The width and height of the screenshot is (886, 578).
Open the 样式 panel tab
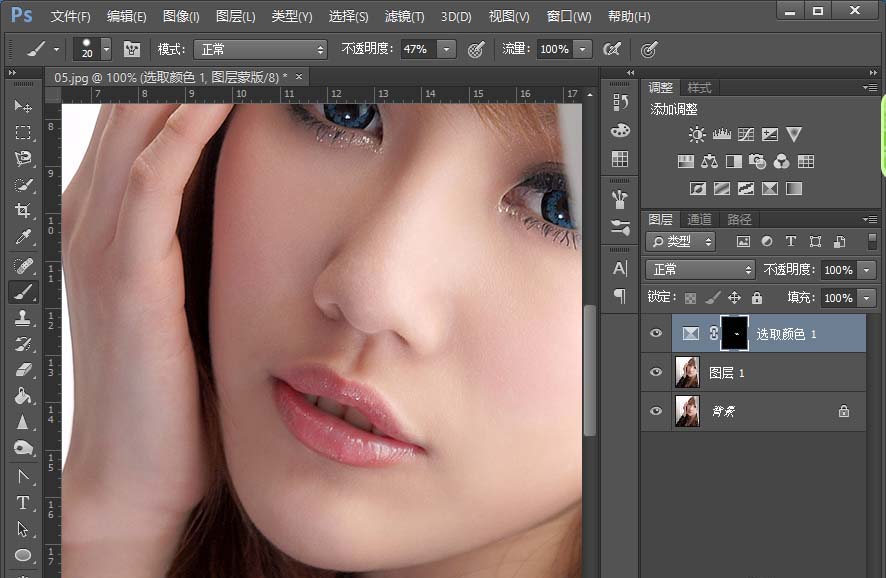pyautogui.click(x=700, y=88)
